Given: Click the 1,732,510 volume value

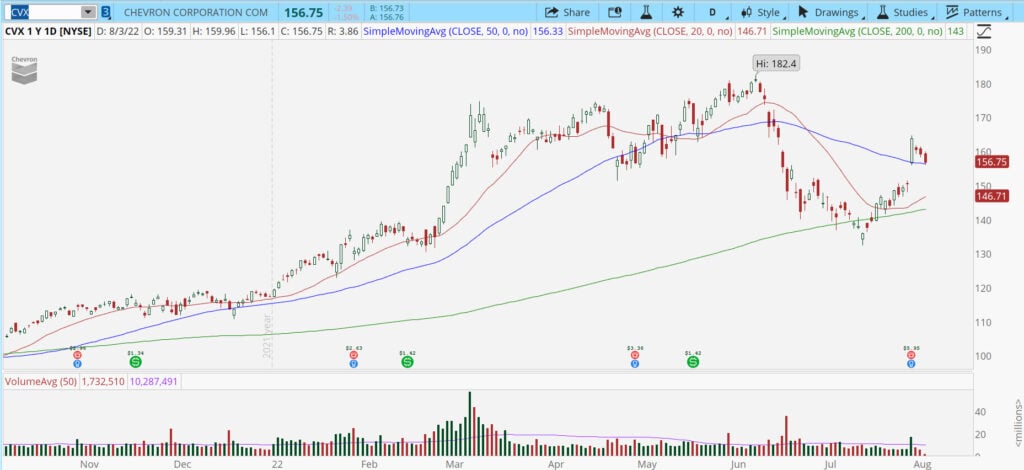Looking at the screenshot, I should (x=104, y=381).
